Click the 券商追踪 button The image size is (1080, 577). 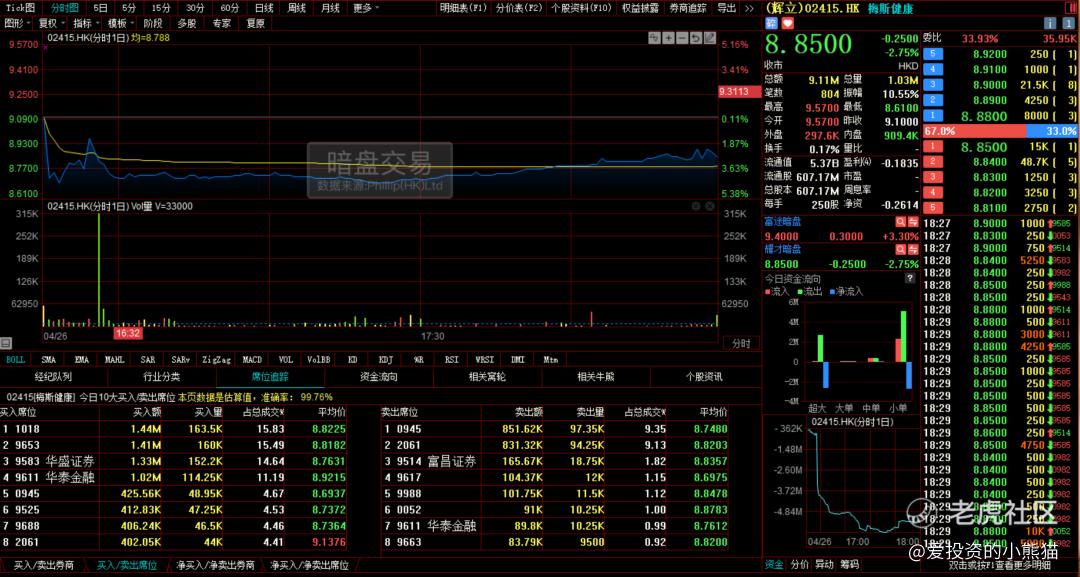(688, 8)
